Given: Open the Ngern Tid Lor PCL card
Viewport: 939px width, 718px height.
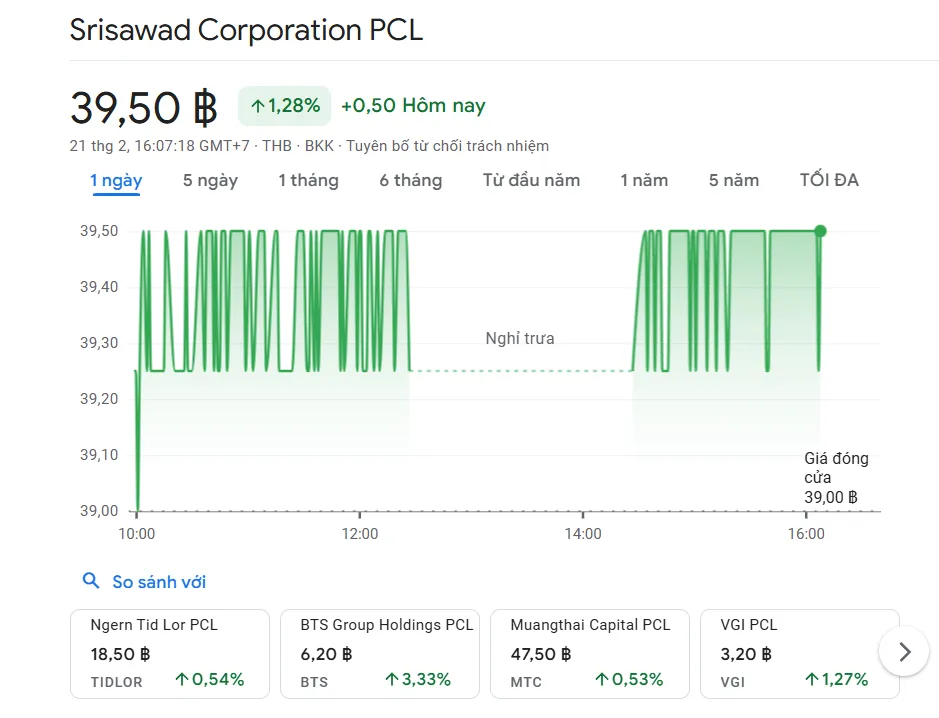Looking at the screenshot, I should [169, 653].
